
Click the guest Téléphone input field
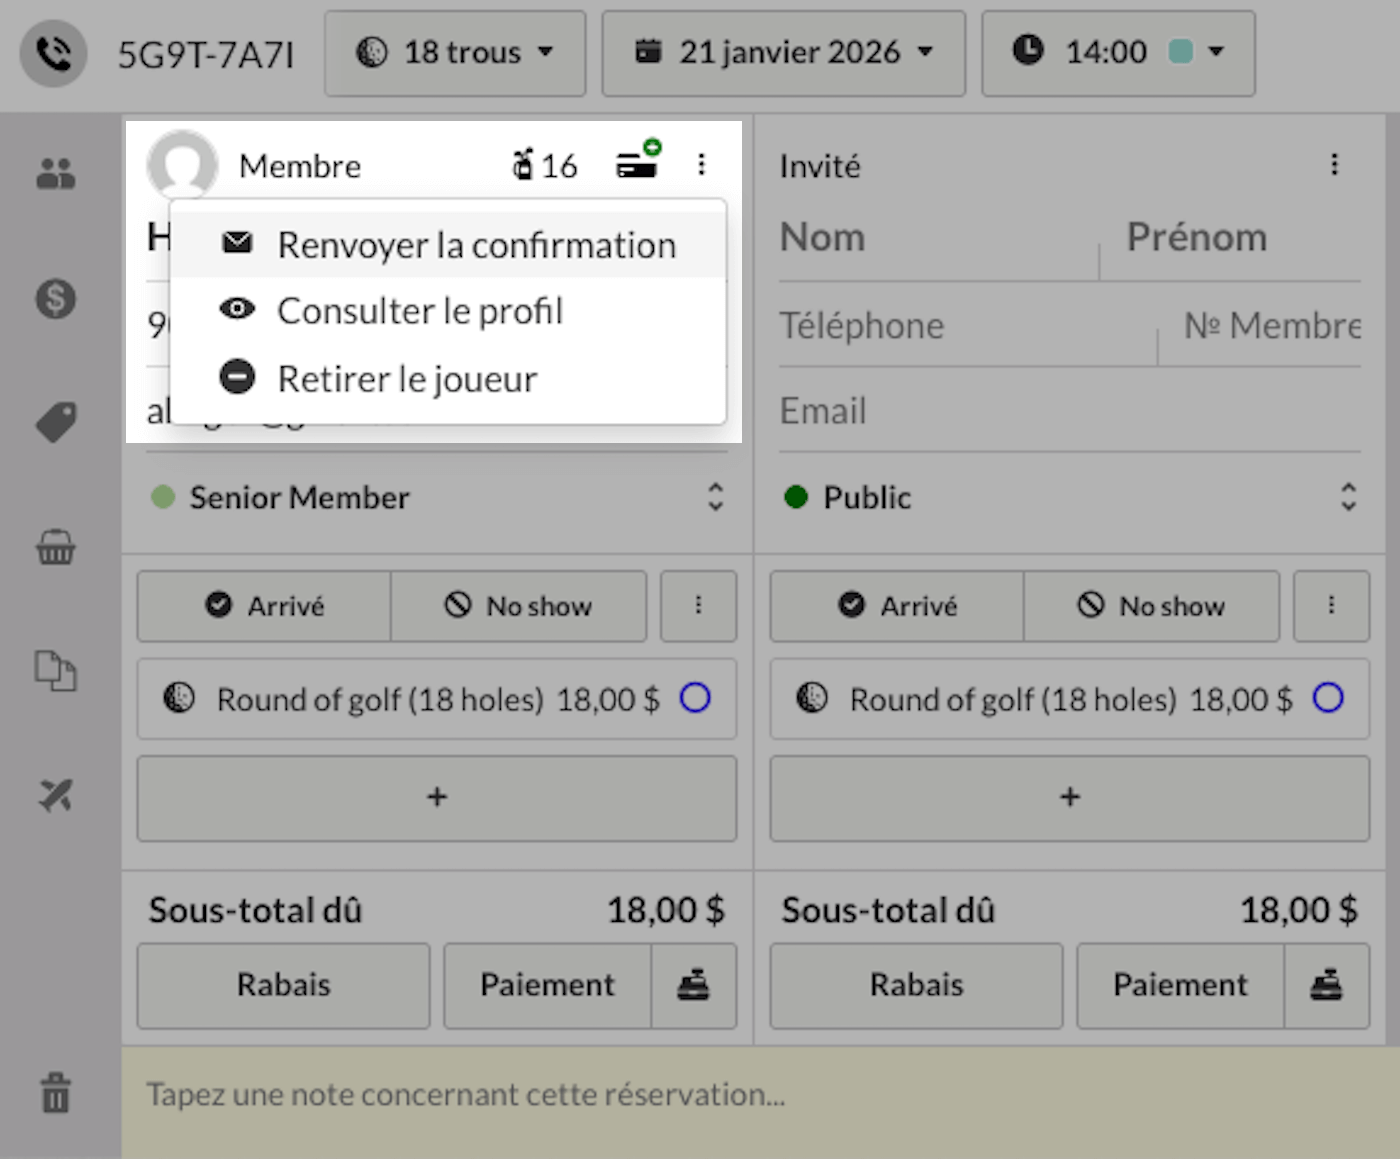967,326
